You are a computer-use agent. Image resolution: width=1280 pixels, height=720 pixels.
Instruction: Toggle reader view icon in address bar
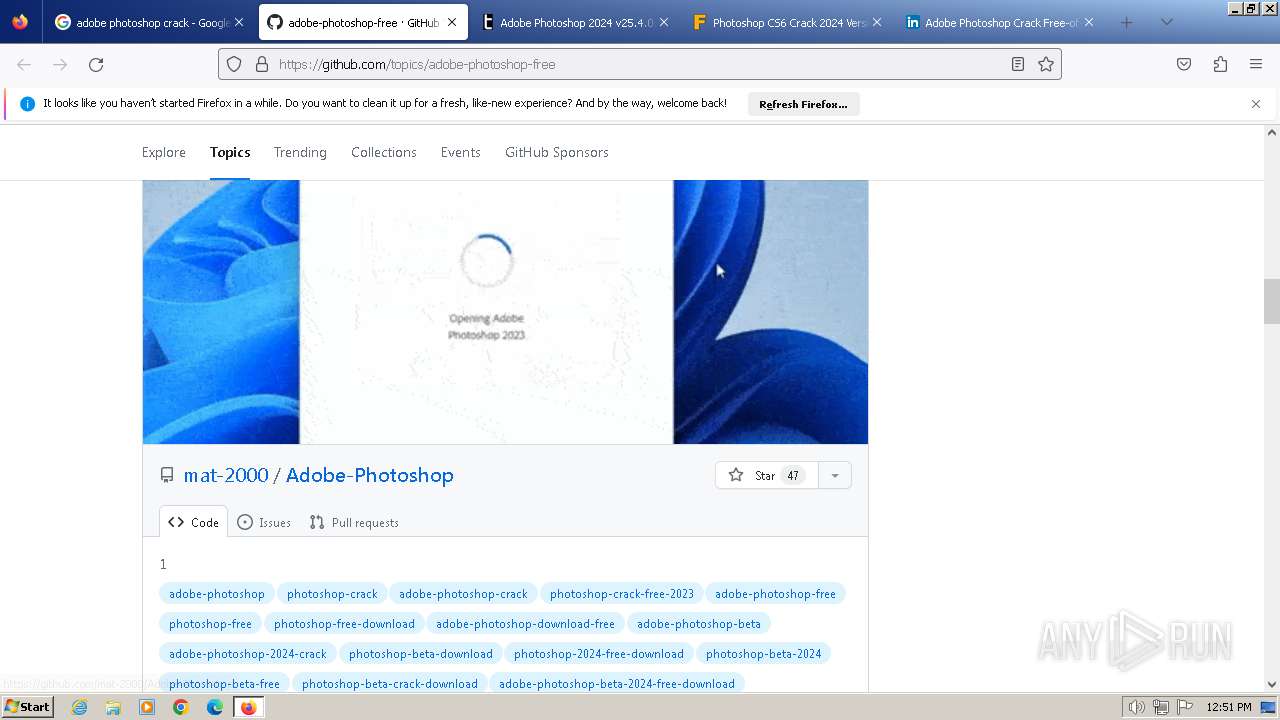tap(1017, 64)
